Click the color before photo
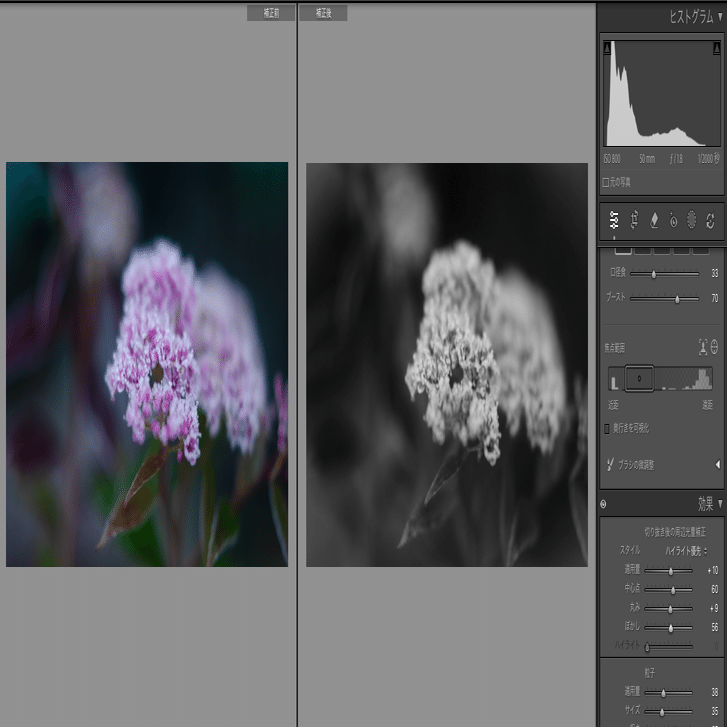The width and height of the screenshot is (727, 727). point(147,364)
